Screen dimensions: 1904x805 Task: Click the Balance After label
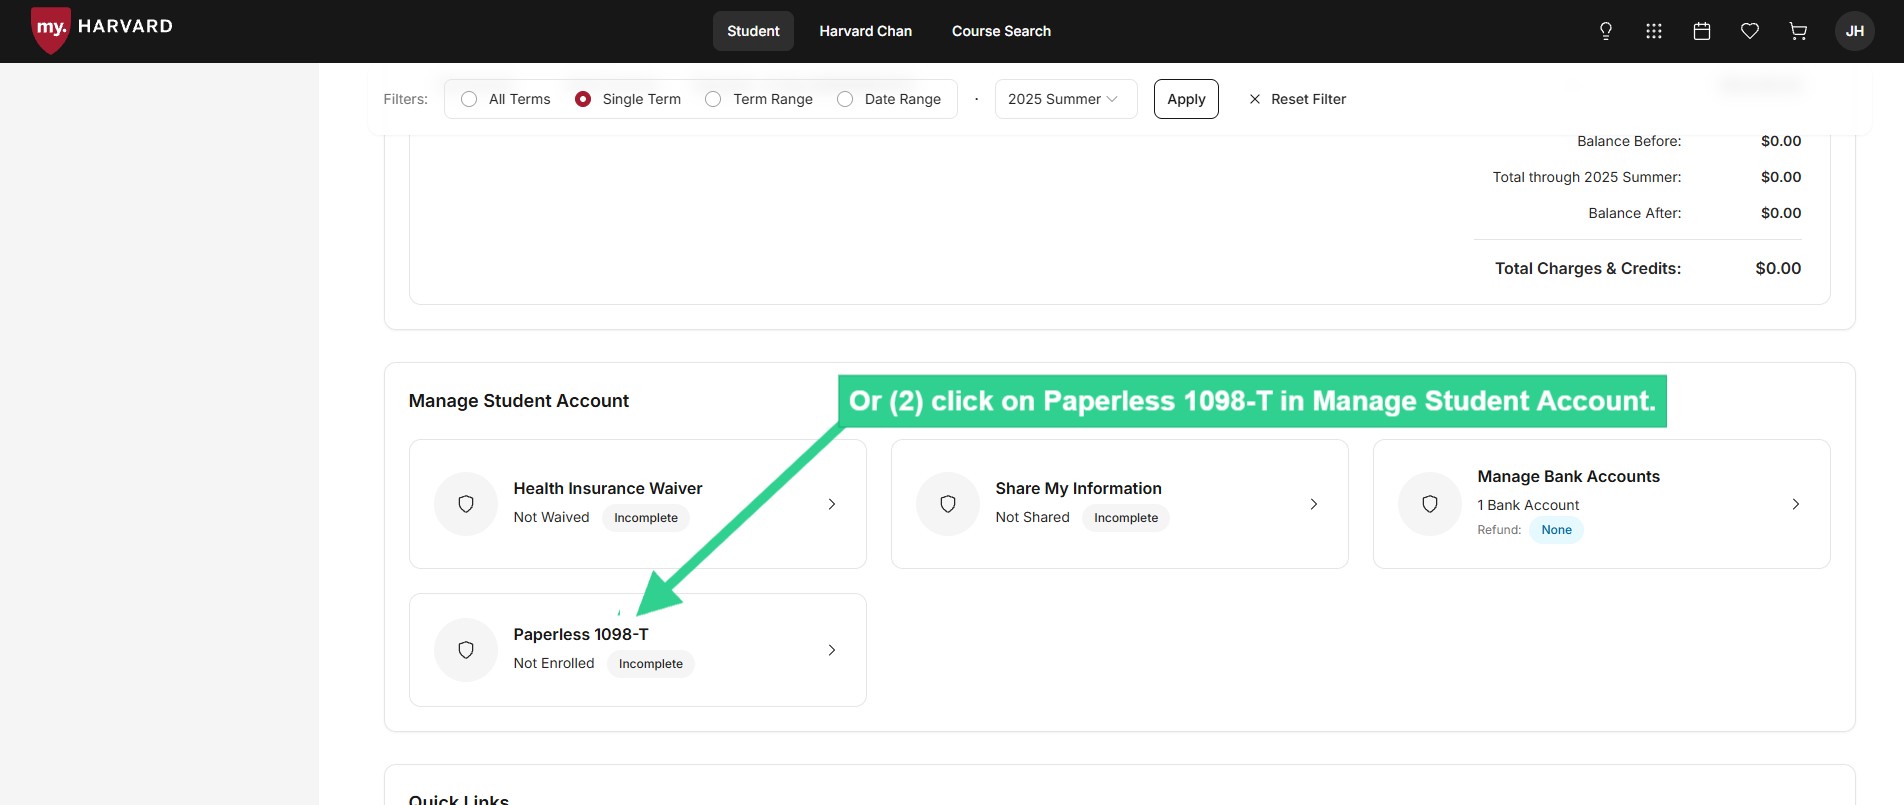(1635, 213)
